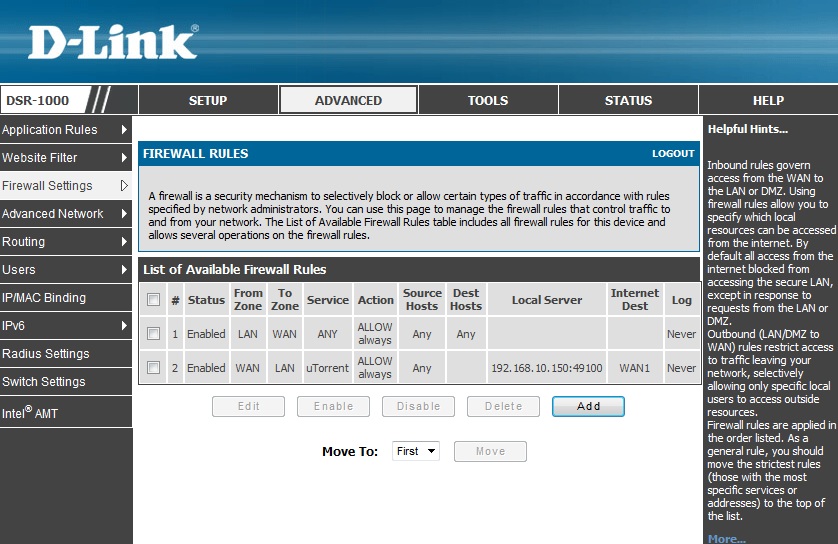Switch to the SETUP tab
Viewport: 838px width, 544px height.
[x=208, y=100]
